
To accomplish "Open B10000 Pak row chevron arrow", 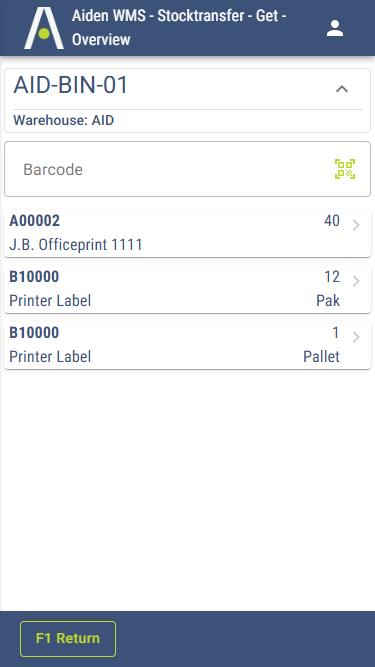I will pos(356,281).
